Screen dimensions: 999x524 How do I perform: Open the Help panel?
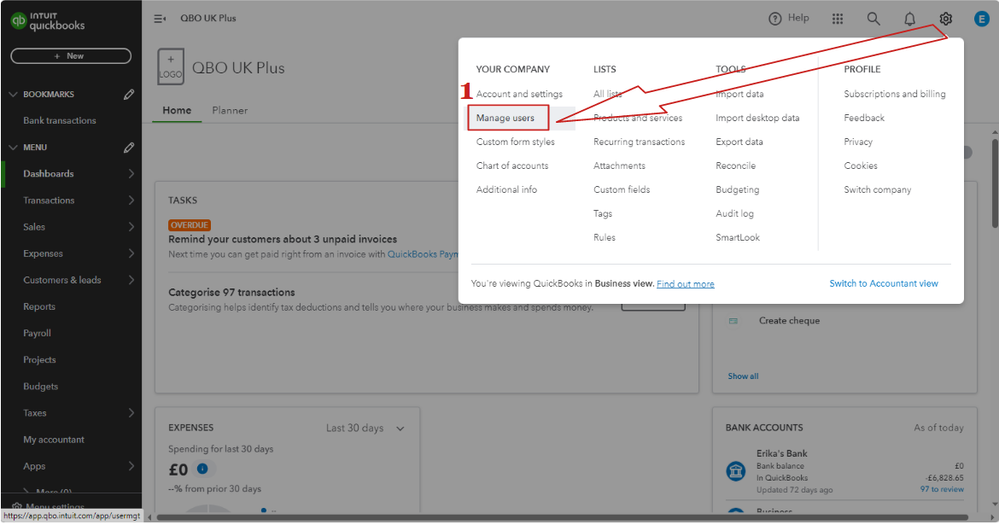point(788,18)
